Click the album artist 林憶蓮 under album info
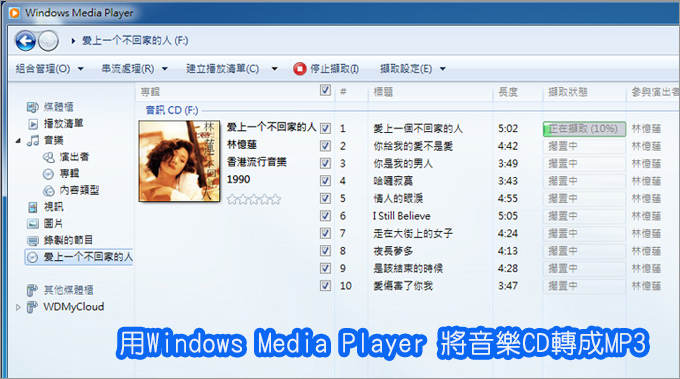Screen dimensions: 680x379 coord(242,144)
